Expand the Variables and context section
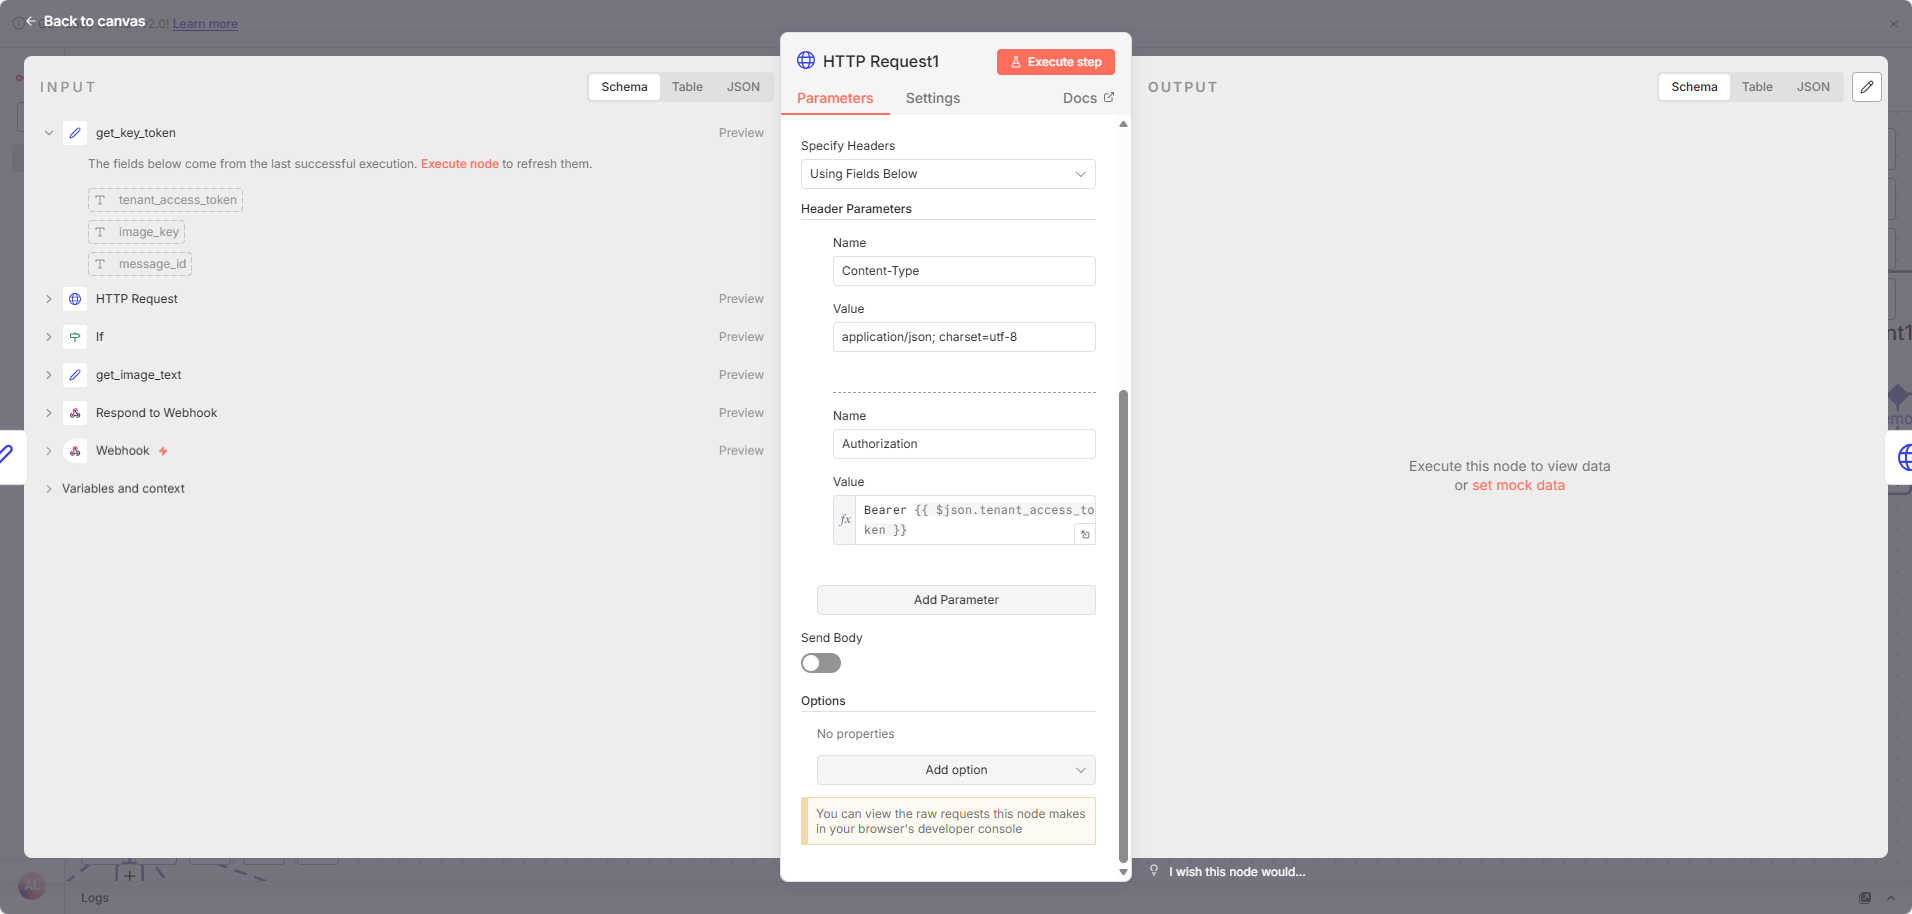The width and height of the screenshot is (1912, 914). 123,489
